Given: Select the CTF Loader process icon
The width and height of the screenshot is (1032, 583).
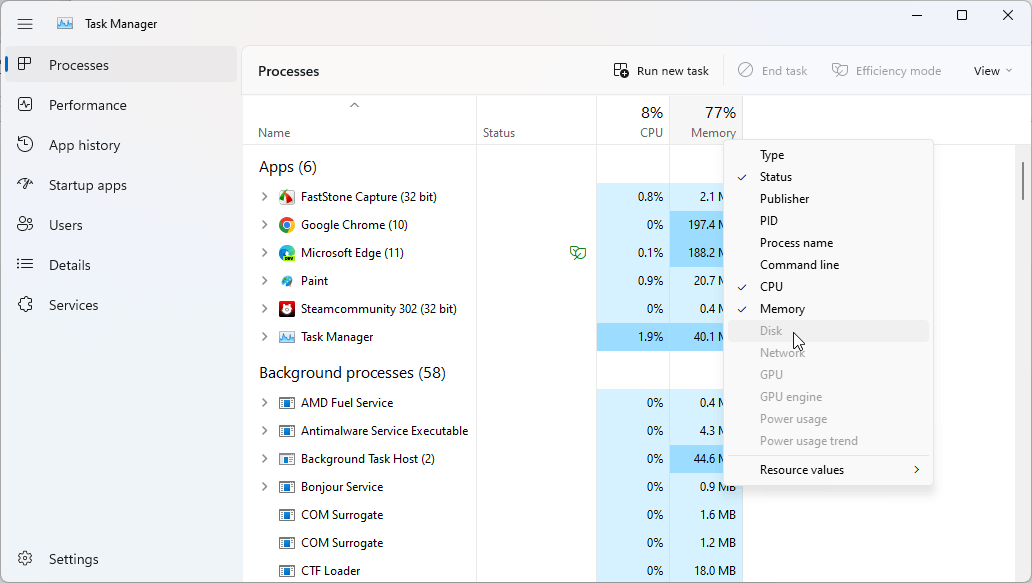Looking at the screenshot, I should 287,571.
